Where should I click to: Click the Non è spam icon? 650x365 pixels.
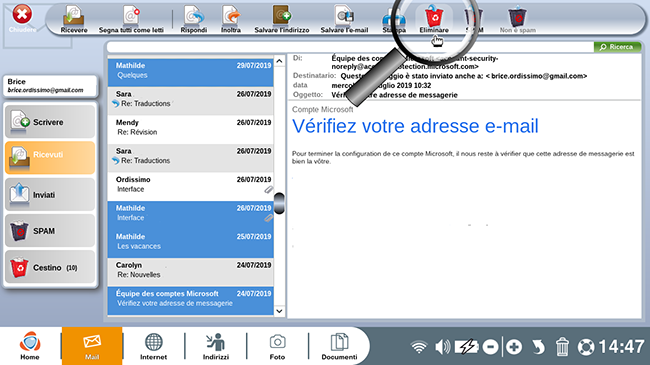[x=517, y=19]
